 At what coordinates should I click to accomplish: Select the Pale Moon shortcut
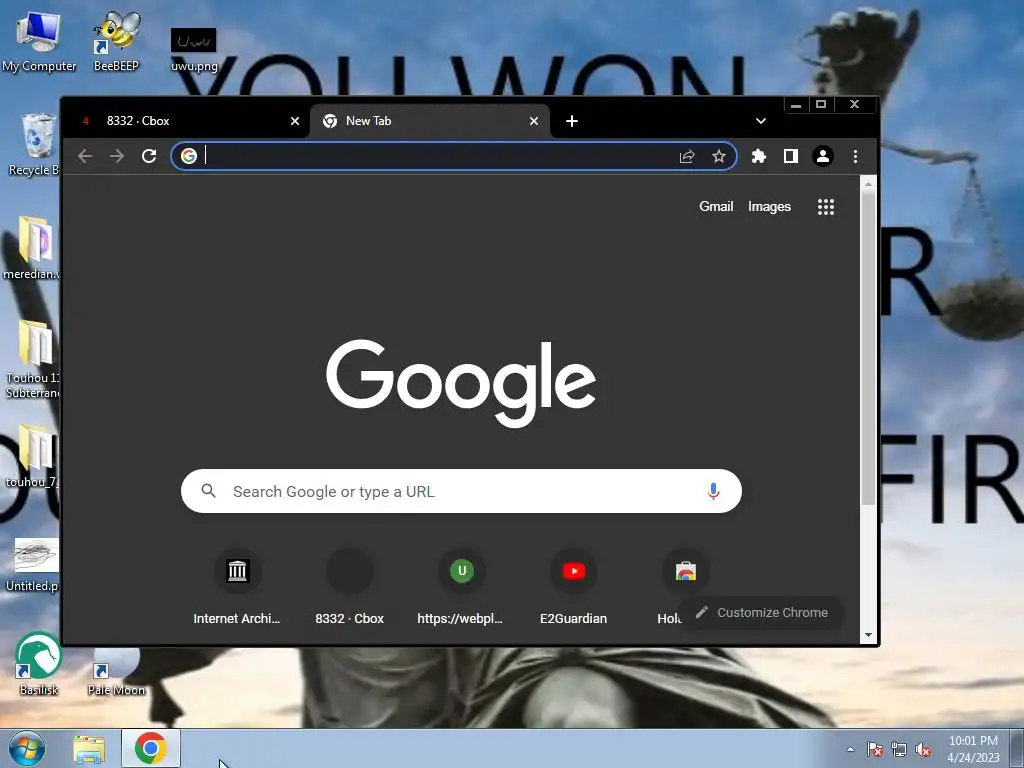pyautogui.click(x=116, y=671)
